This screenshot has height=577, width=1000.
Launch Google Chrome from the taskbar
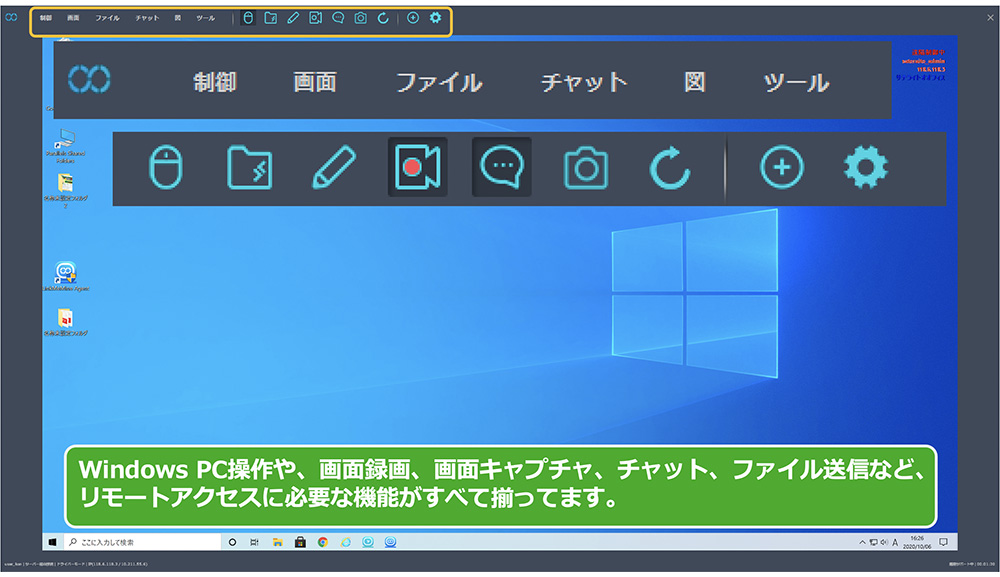(323, 542)
